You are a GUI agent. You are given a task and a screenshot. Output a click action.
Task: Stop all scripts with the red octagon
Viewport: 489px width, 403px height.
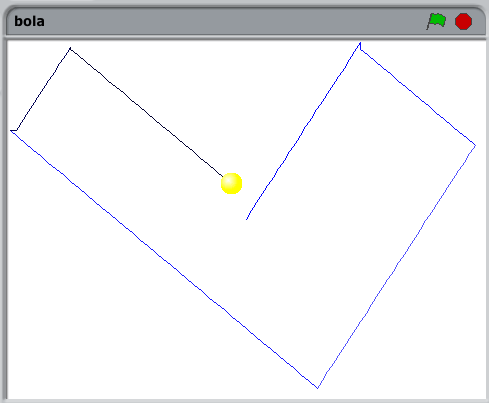[x=463, y=21]
